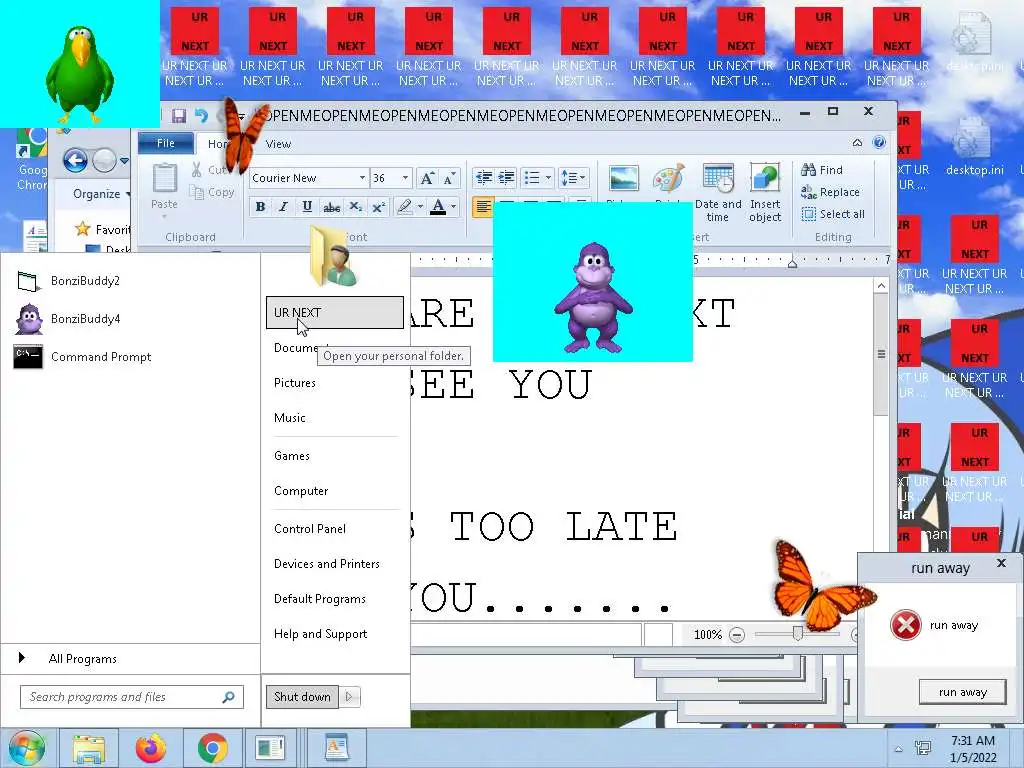1024x768 pixels.
Task: Click the text highlight color marker icon
Action: 405,207
